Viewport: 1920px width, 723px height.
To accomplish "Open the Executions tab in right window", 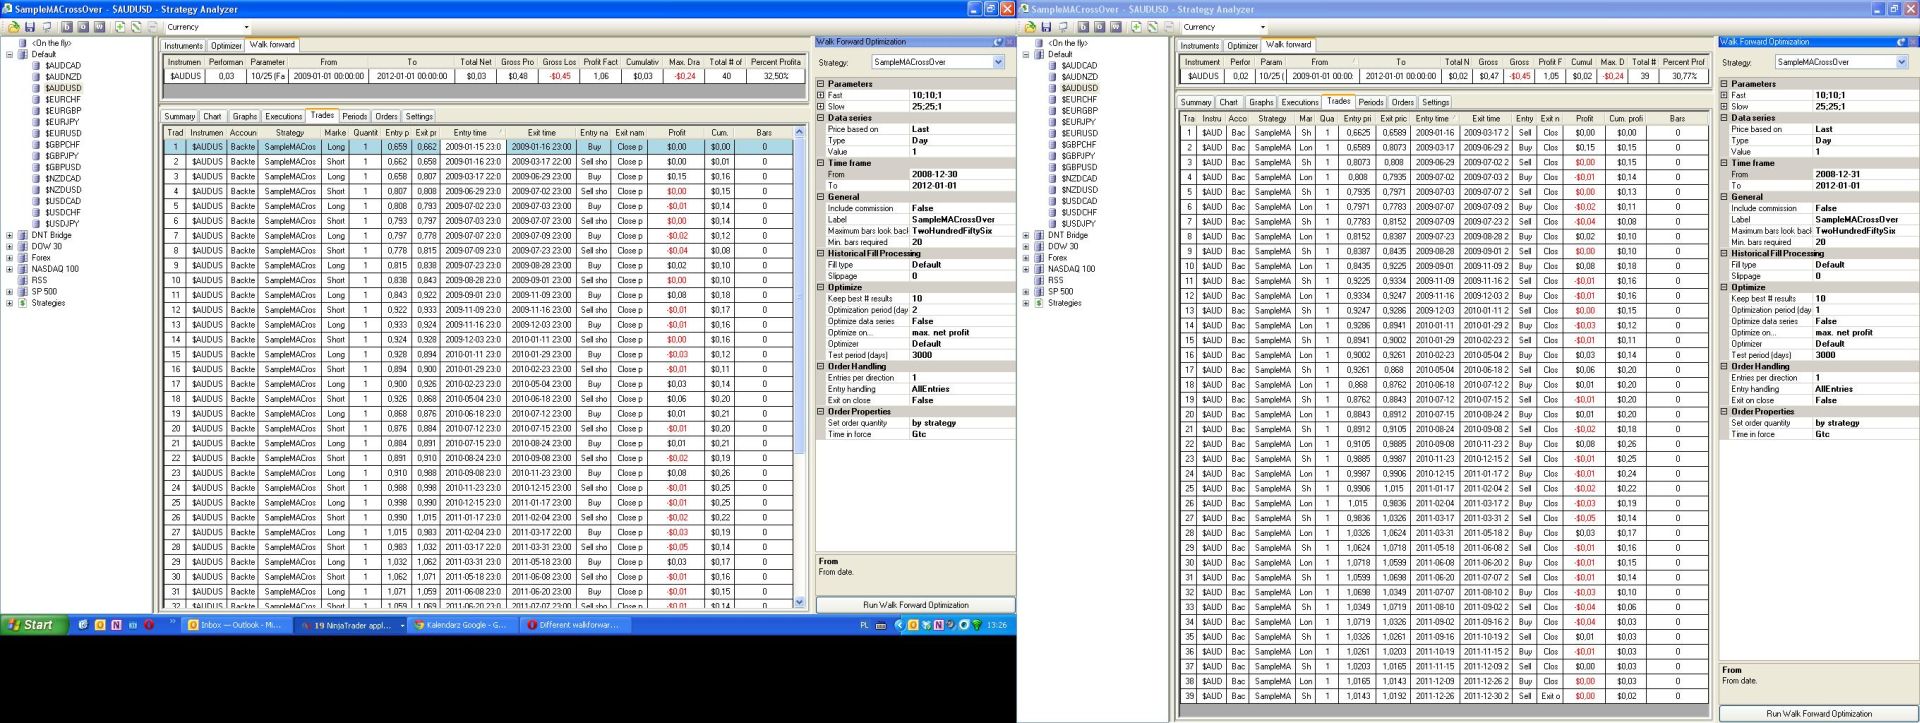I will tap(1300, 103).
